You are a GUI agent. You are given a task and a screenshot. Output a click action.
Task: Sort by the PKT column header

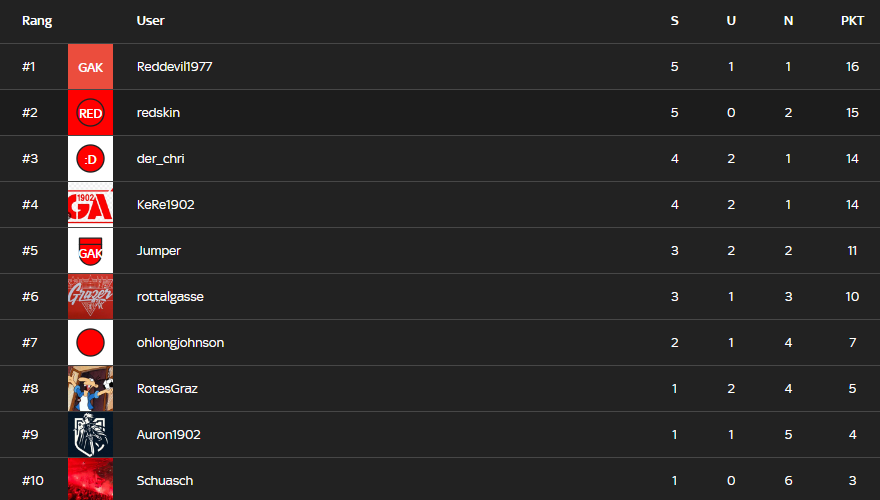(x=852, y=21)
